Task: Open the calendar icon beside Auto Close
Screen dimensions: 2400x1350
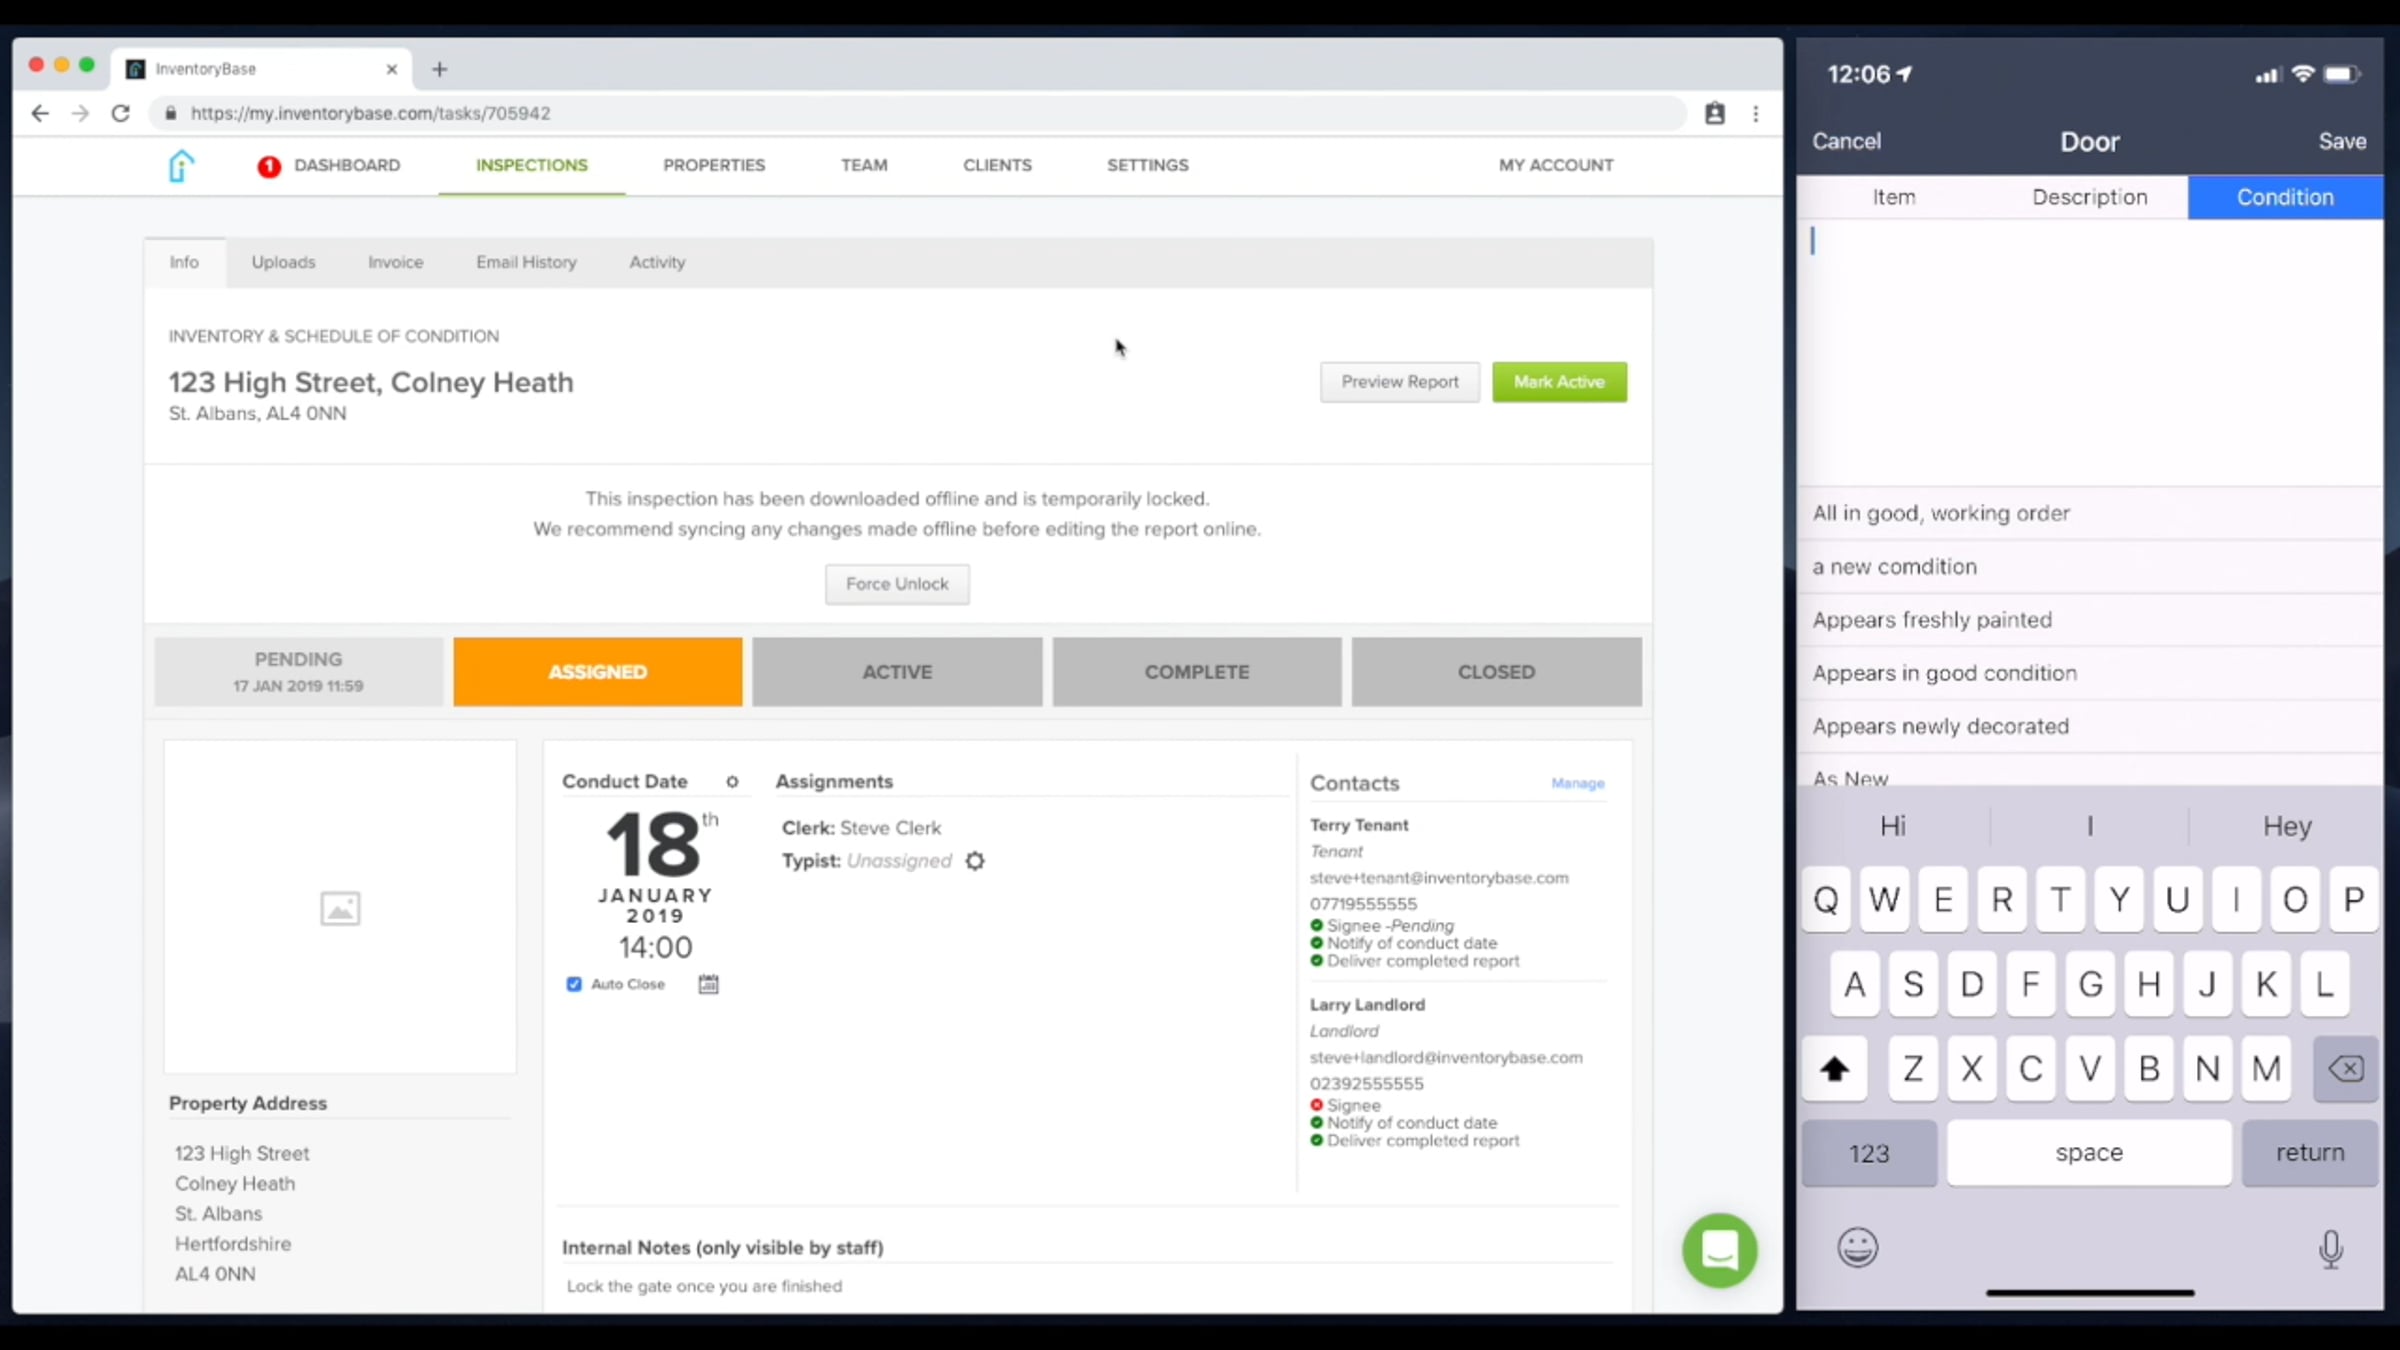Action: pyautogui.click(x=708, y=984)
